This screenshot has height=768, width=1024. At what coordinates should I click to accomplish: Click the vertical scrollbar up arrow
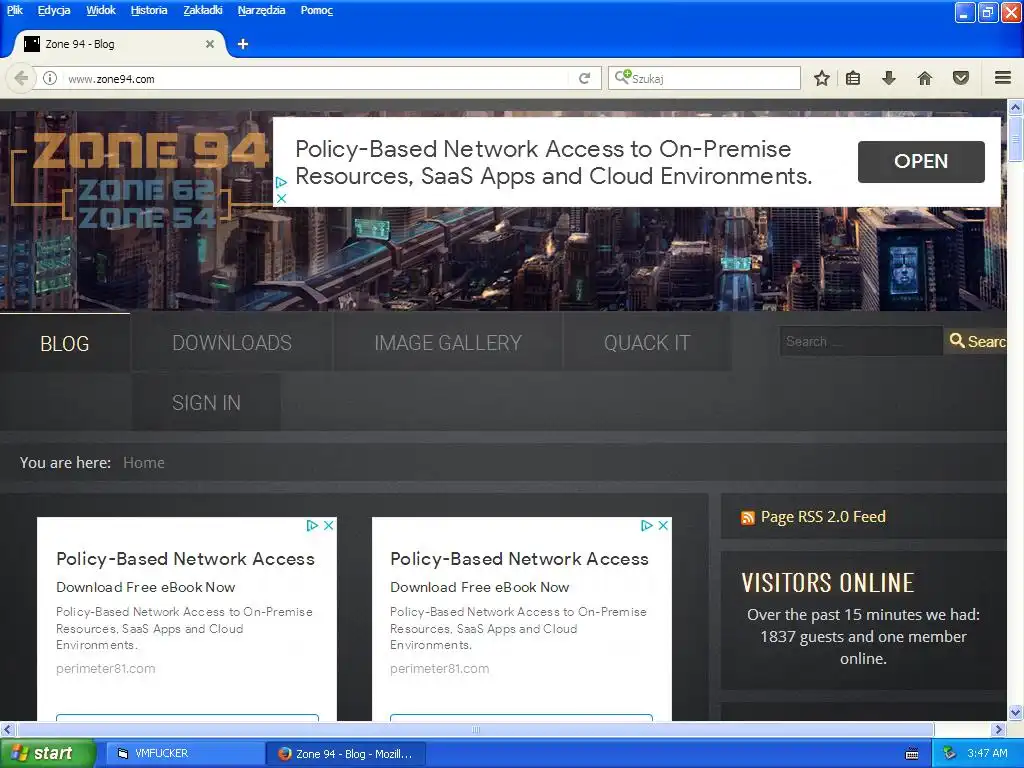pos(1016,106)
